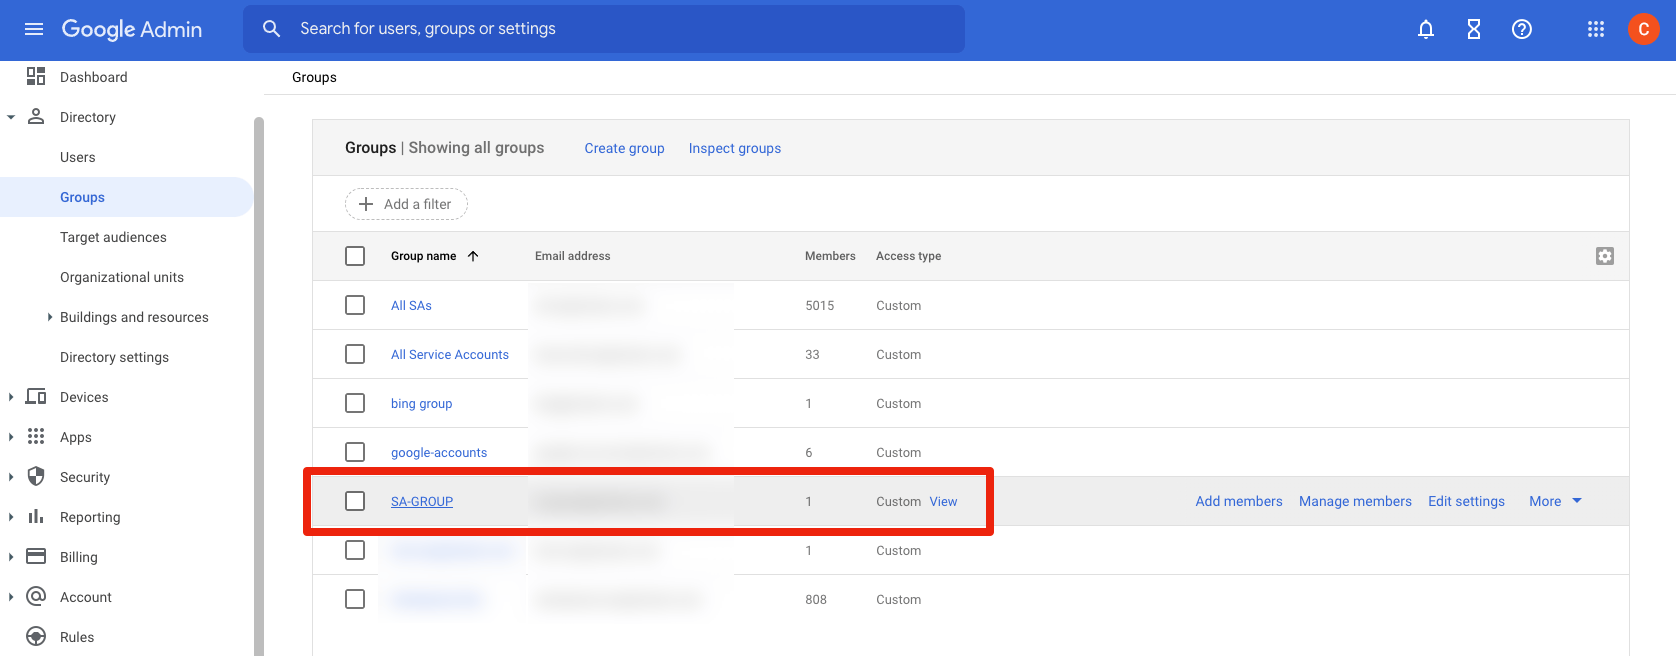Sort by Group name arrow icon
Screen dimensions: 1676x656
coord(473,256)
